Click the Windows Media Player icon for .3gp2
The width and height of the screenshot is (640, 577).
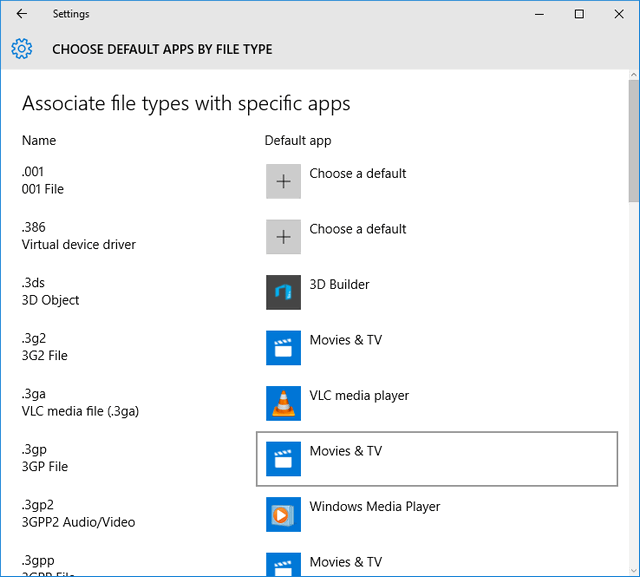click(x=283, y=515)
